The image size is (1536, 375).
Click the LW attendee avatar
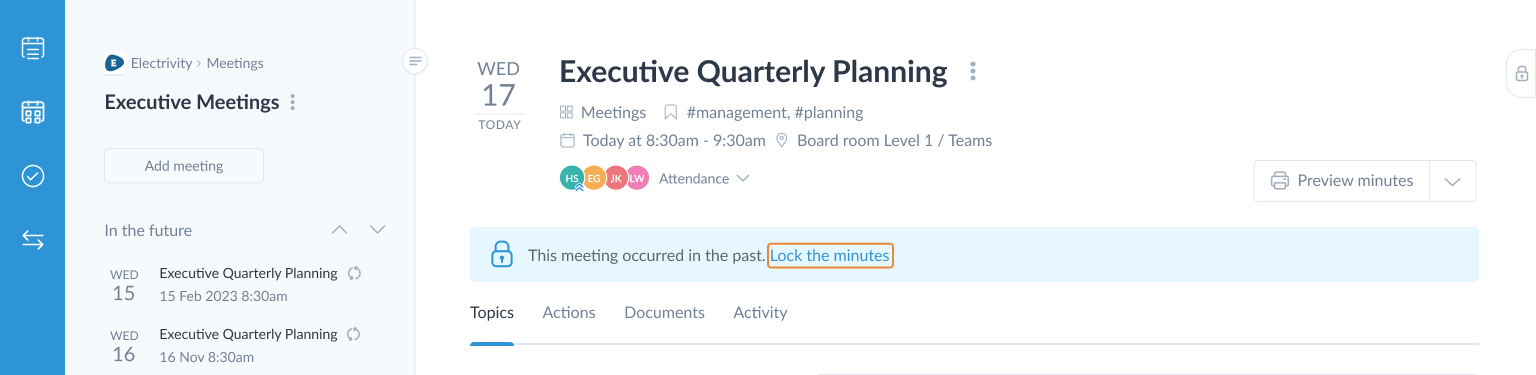coord(637,179)
